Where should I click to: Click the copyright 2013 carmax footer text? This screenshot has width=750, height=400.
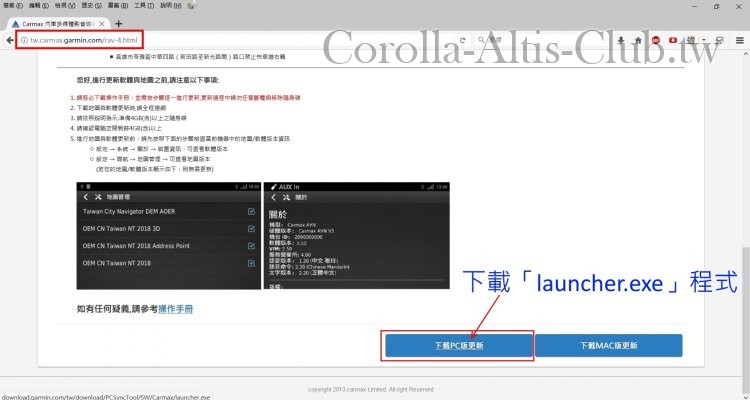click(x=371, y=389)
